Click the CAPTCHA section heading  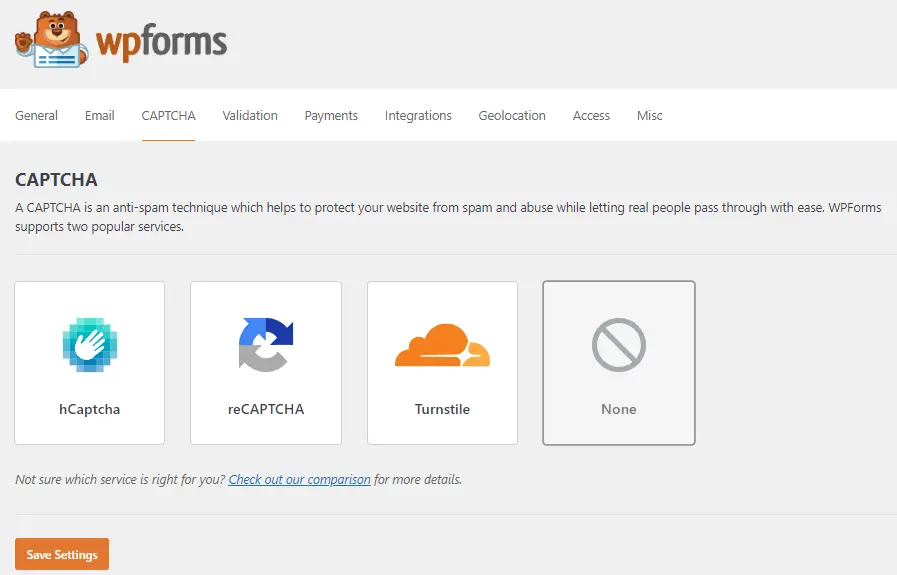pos(56,180)
